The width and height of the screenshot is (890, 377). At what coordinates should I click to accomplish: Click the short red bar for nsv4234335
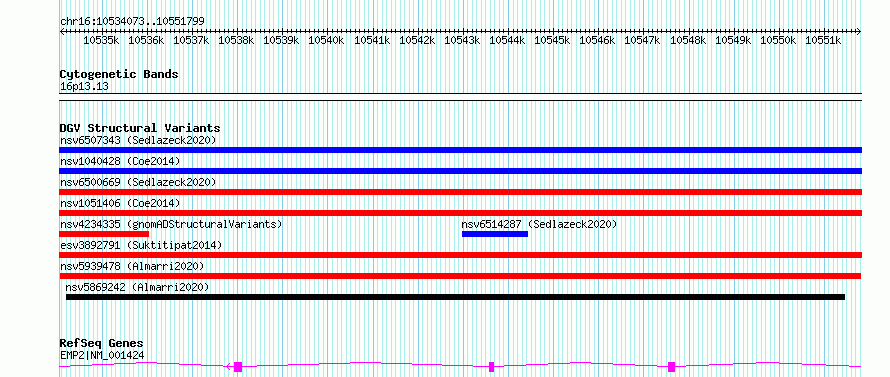coord(104,234)
